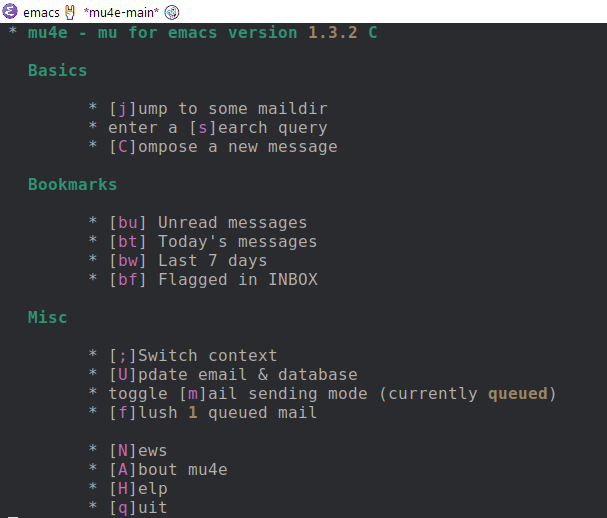
Task: Click the rock-hand icon beside emacs title
Action: 70,12
